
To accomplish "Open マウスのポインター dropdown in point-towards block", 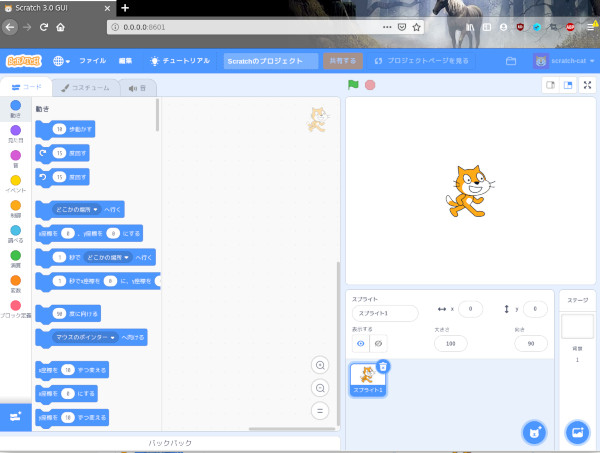I will coord(85,337).
